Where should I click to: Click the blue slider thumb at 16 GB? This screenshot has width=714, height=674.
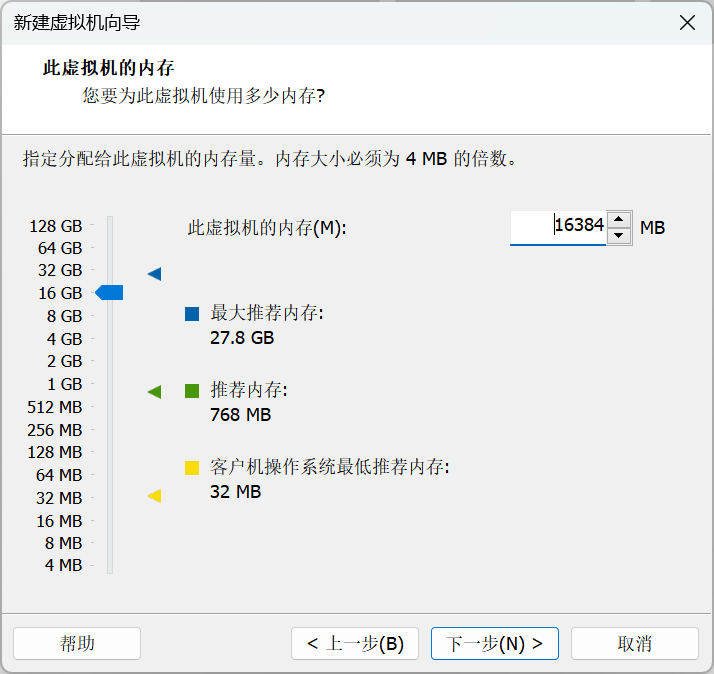click(x=109, y=292)
